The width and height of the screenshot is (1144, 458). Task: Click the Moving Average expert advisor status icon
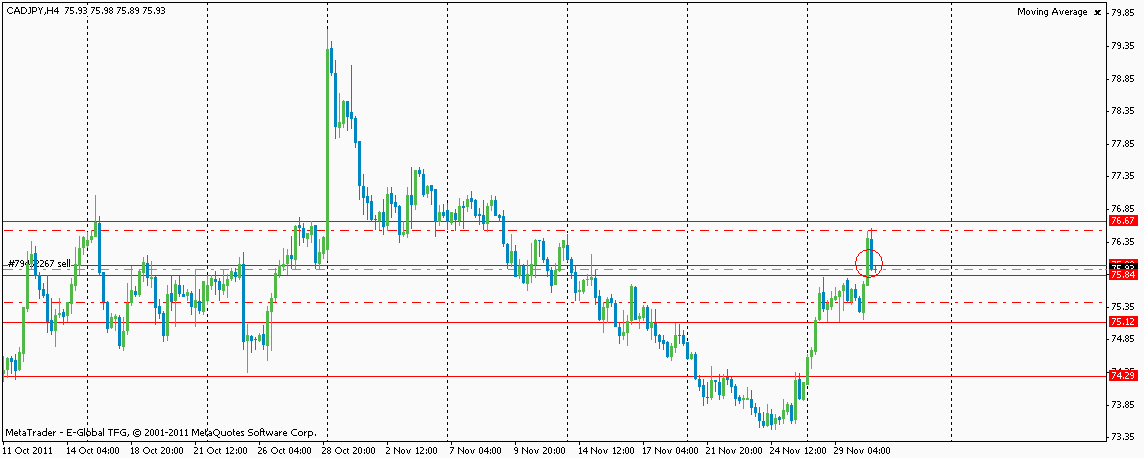click(1097, 12)
